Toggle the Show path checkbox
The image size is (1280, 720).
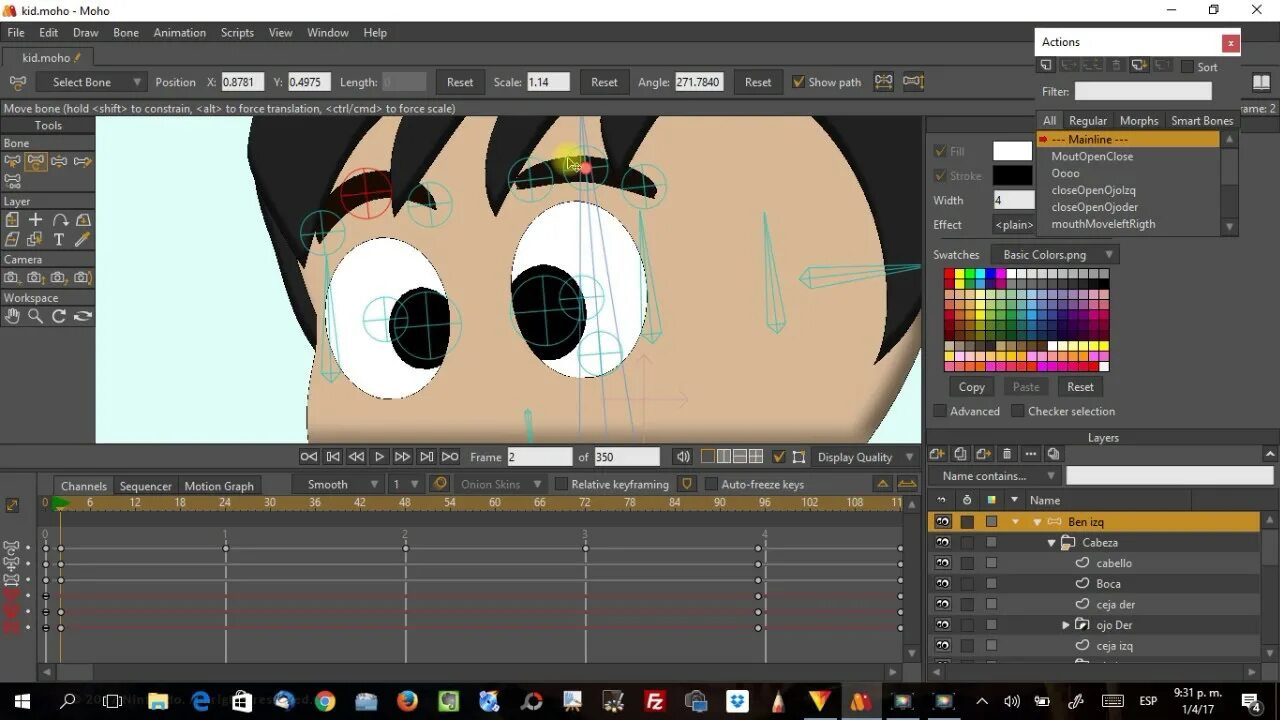click(798, 82)
